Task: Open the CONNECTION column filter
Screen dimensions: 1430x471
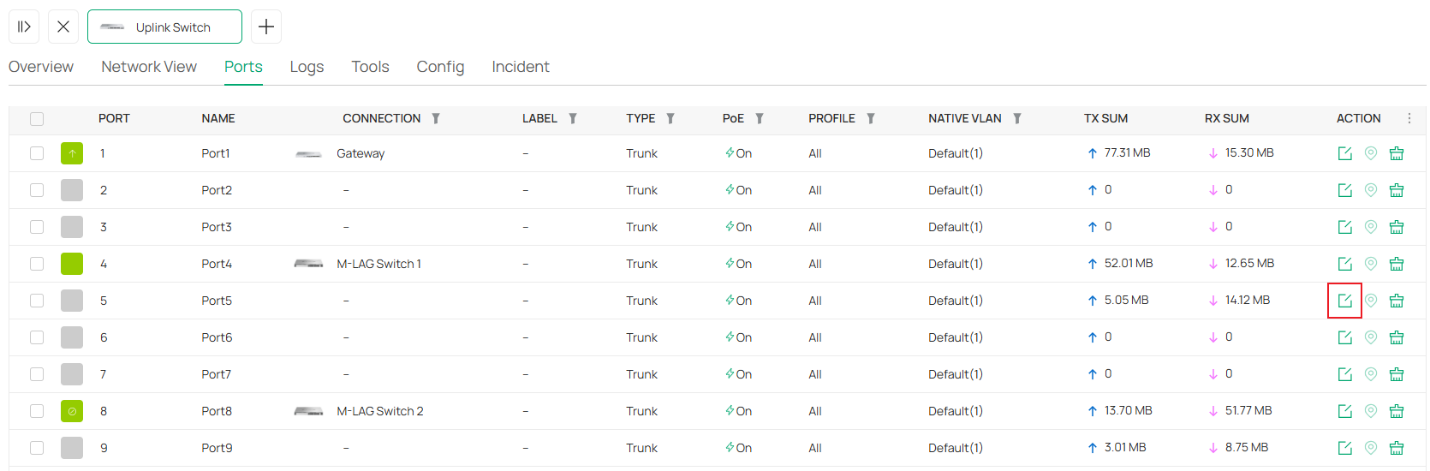Action: coord(435,118)
